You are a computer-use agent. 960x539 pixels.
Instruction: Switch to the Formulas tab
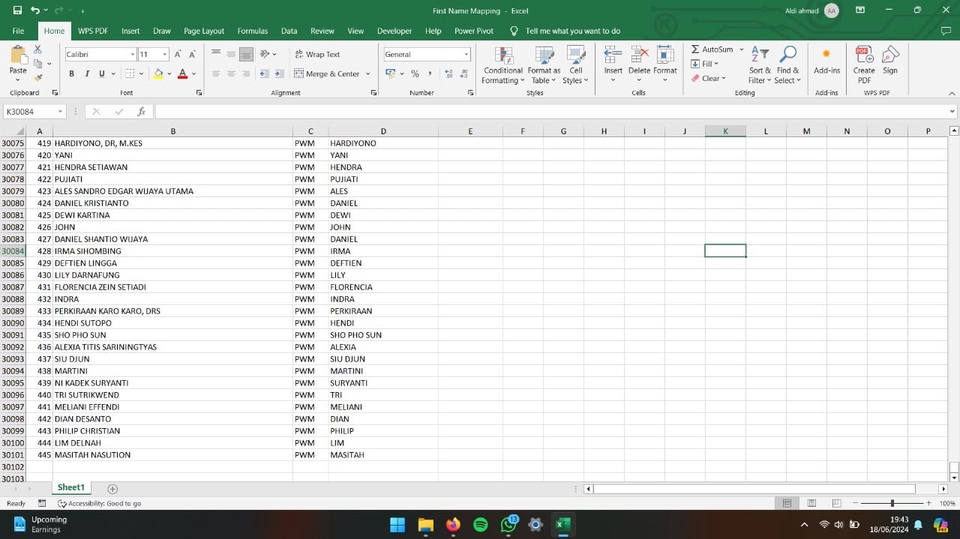252,31
